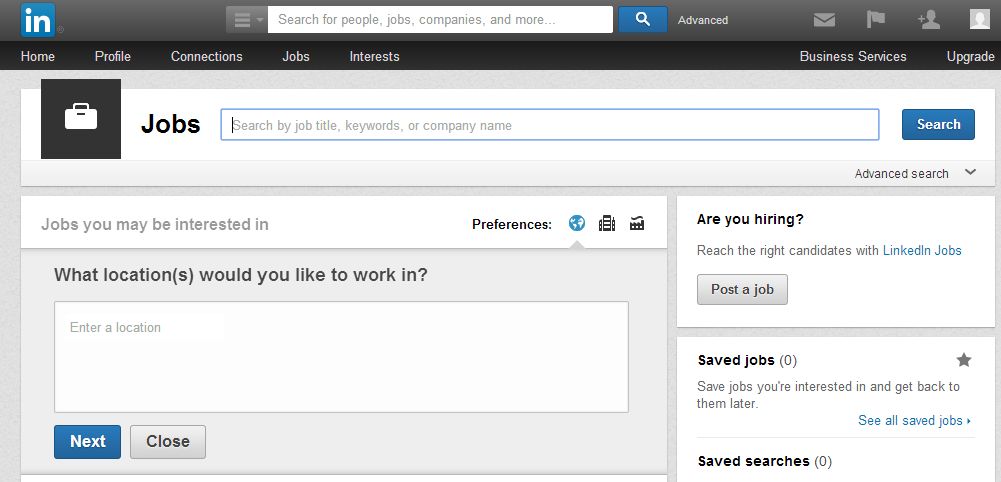The image size is (1001, 482).
Task: Click the LinkedIn logo icon
Action: pos(38,20)
